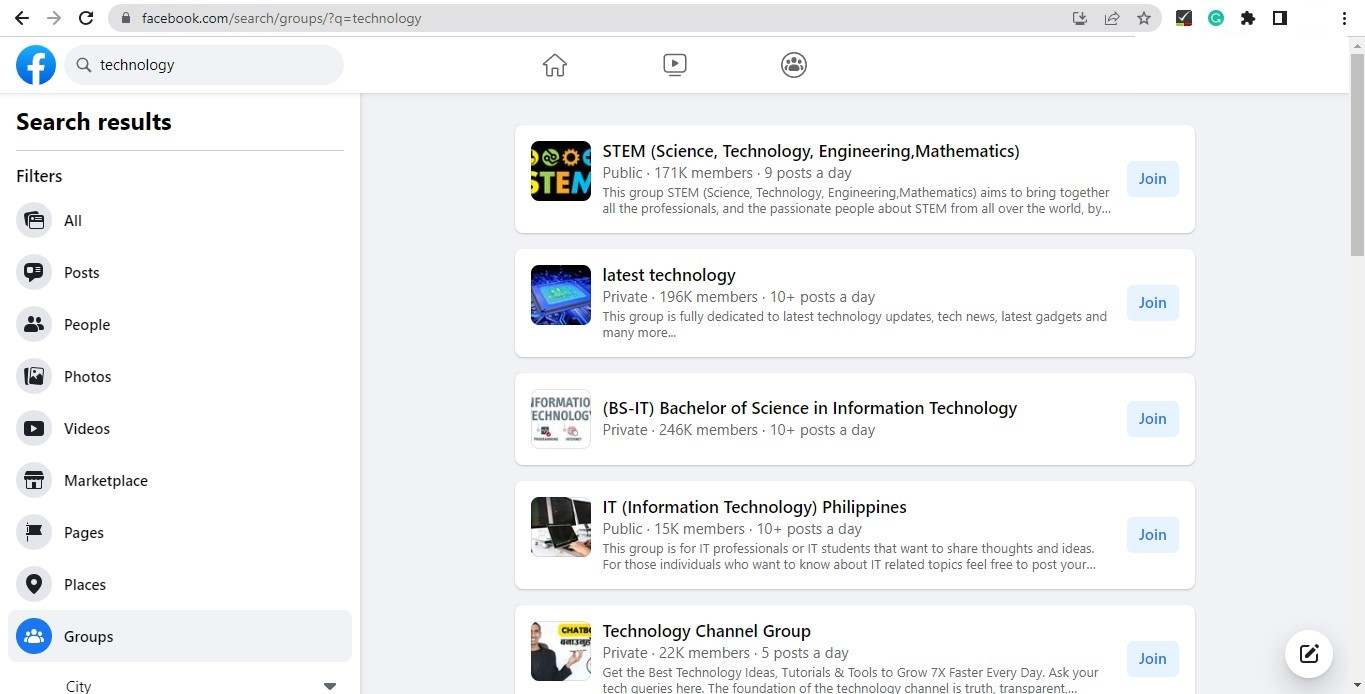Open the Grammarly extension icon

[1216, 18]
